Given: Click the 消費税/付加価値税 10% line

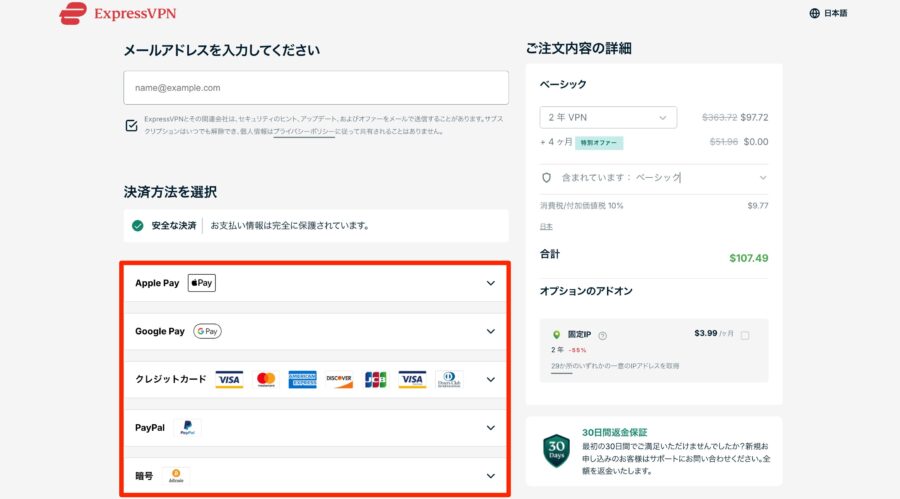Looking at the screenshot, I should pos(581,206).
